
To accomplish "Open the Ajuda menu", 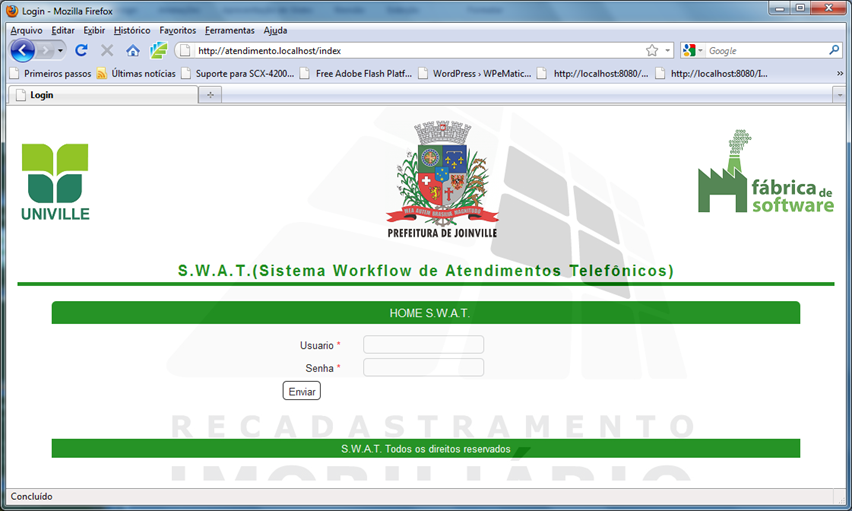I will (275, 30).
